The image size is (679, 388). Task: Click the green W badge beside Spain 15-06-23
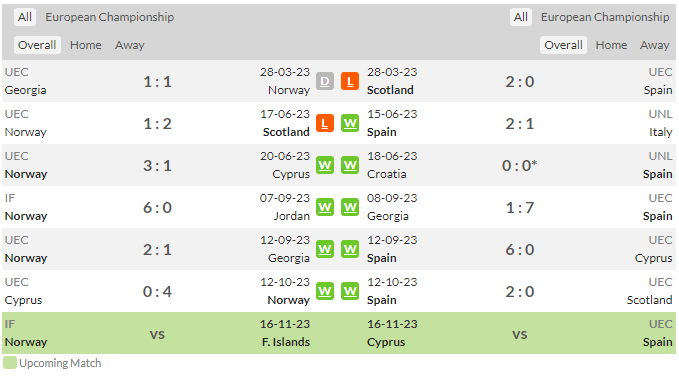click(x=350, y=123)
